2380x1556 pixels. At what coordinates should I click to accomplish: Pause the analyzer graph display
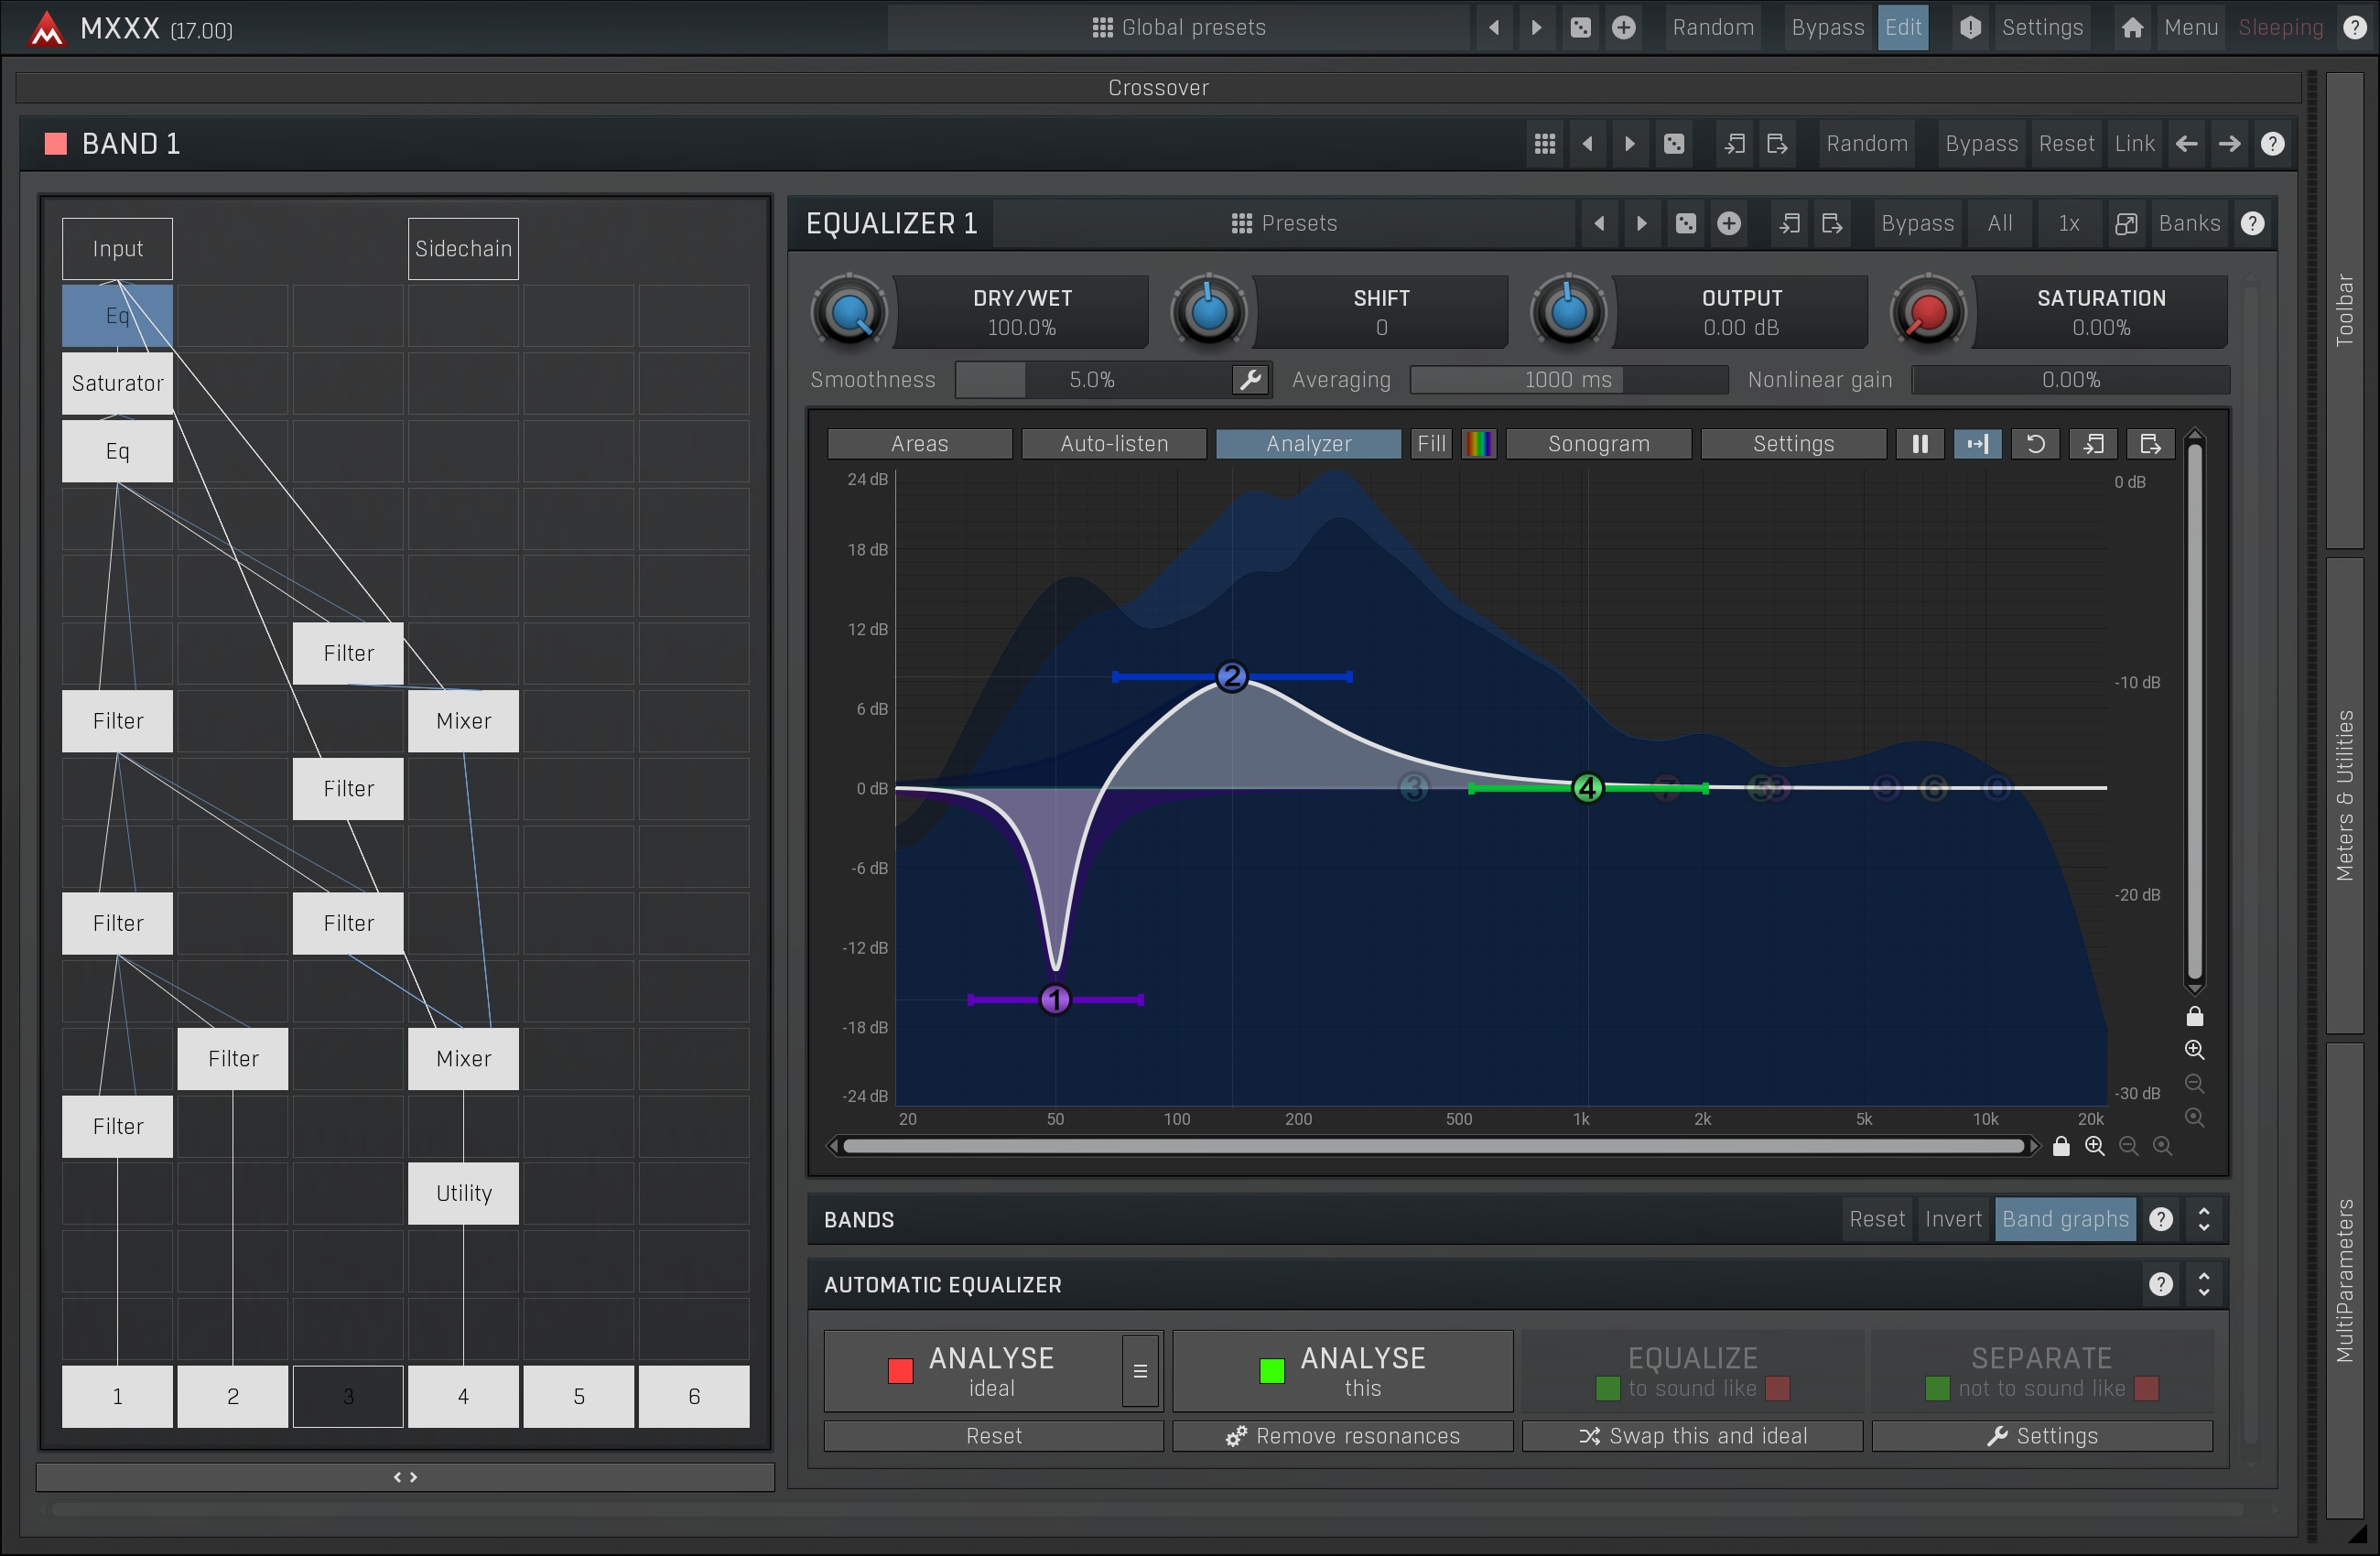tap(1919, 444)
